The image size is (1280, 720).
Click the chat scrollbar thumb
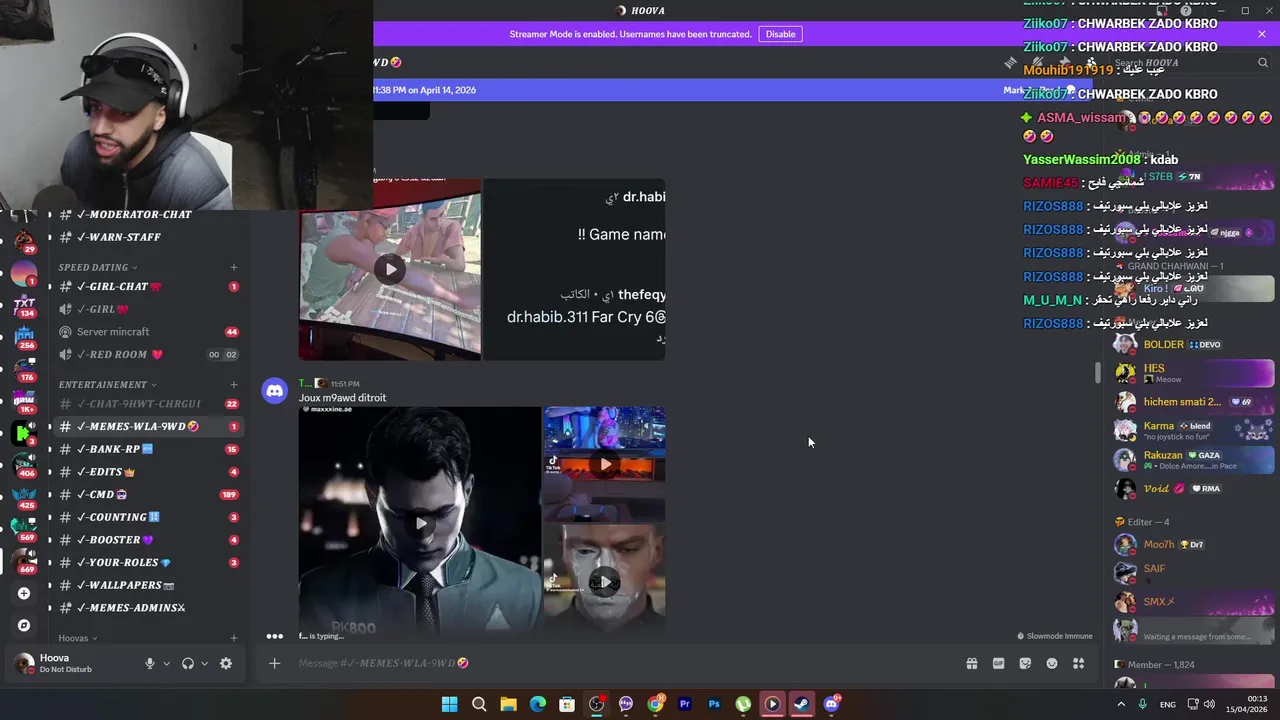point(1097,372)
